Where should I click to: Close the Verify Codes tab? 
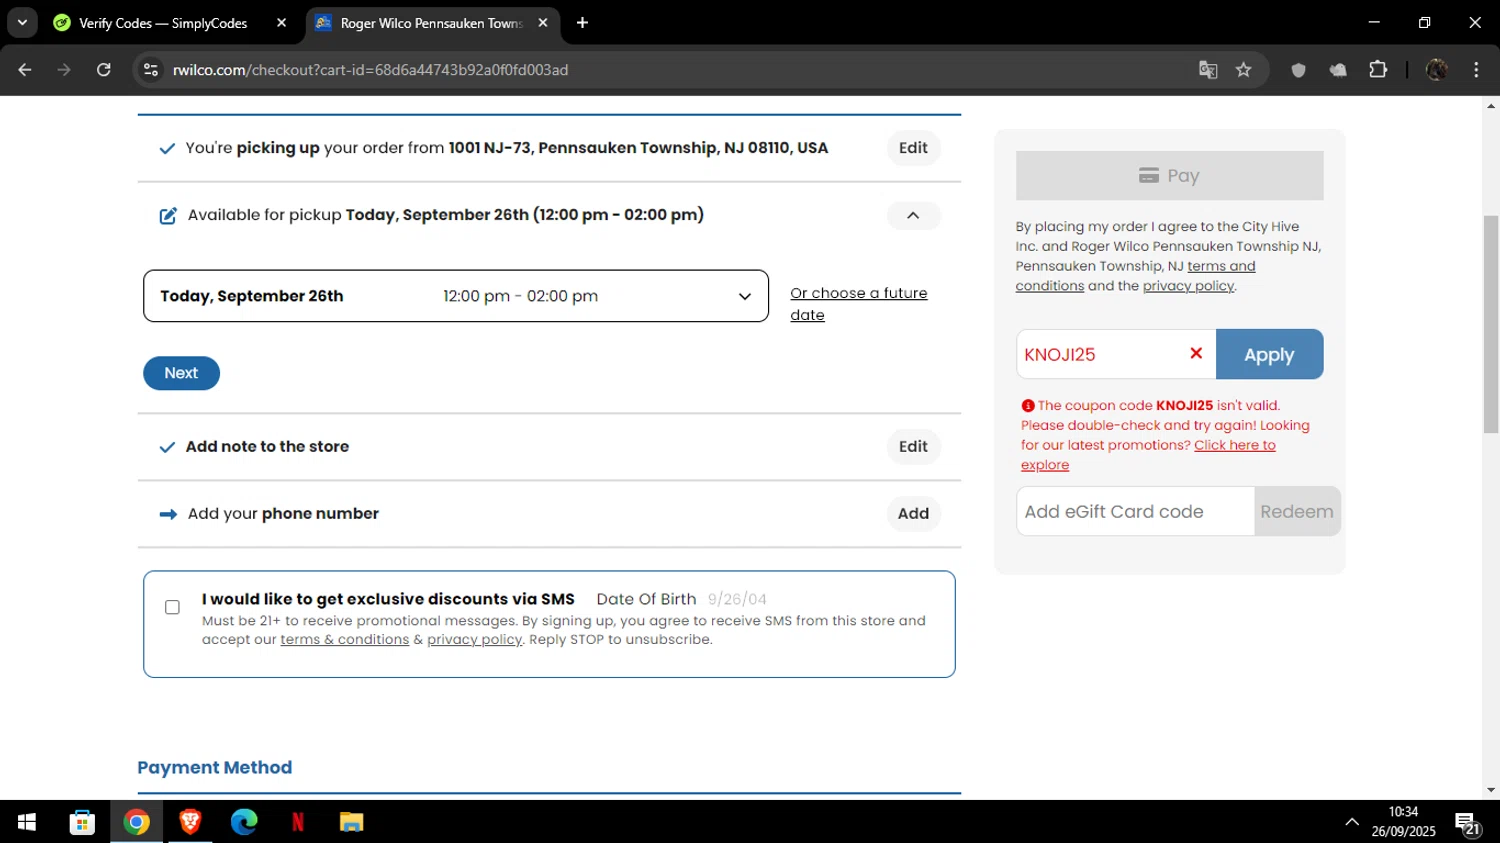point(281,23)
